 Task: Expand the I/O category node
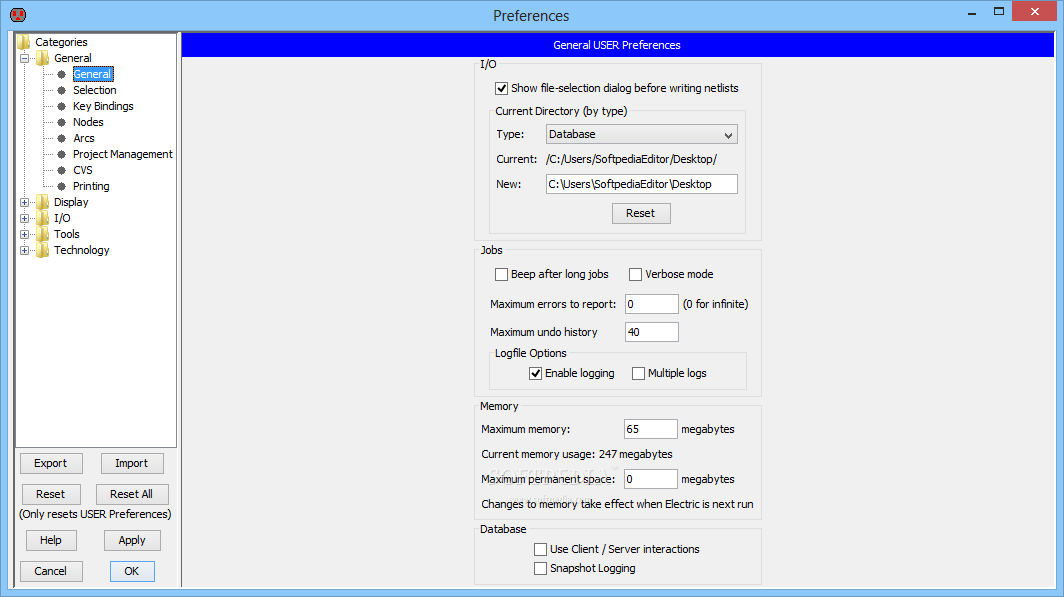pos(24,218)
